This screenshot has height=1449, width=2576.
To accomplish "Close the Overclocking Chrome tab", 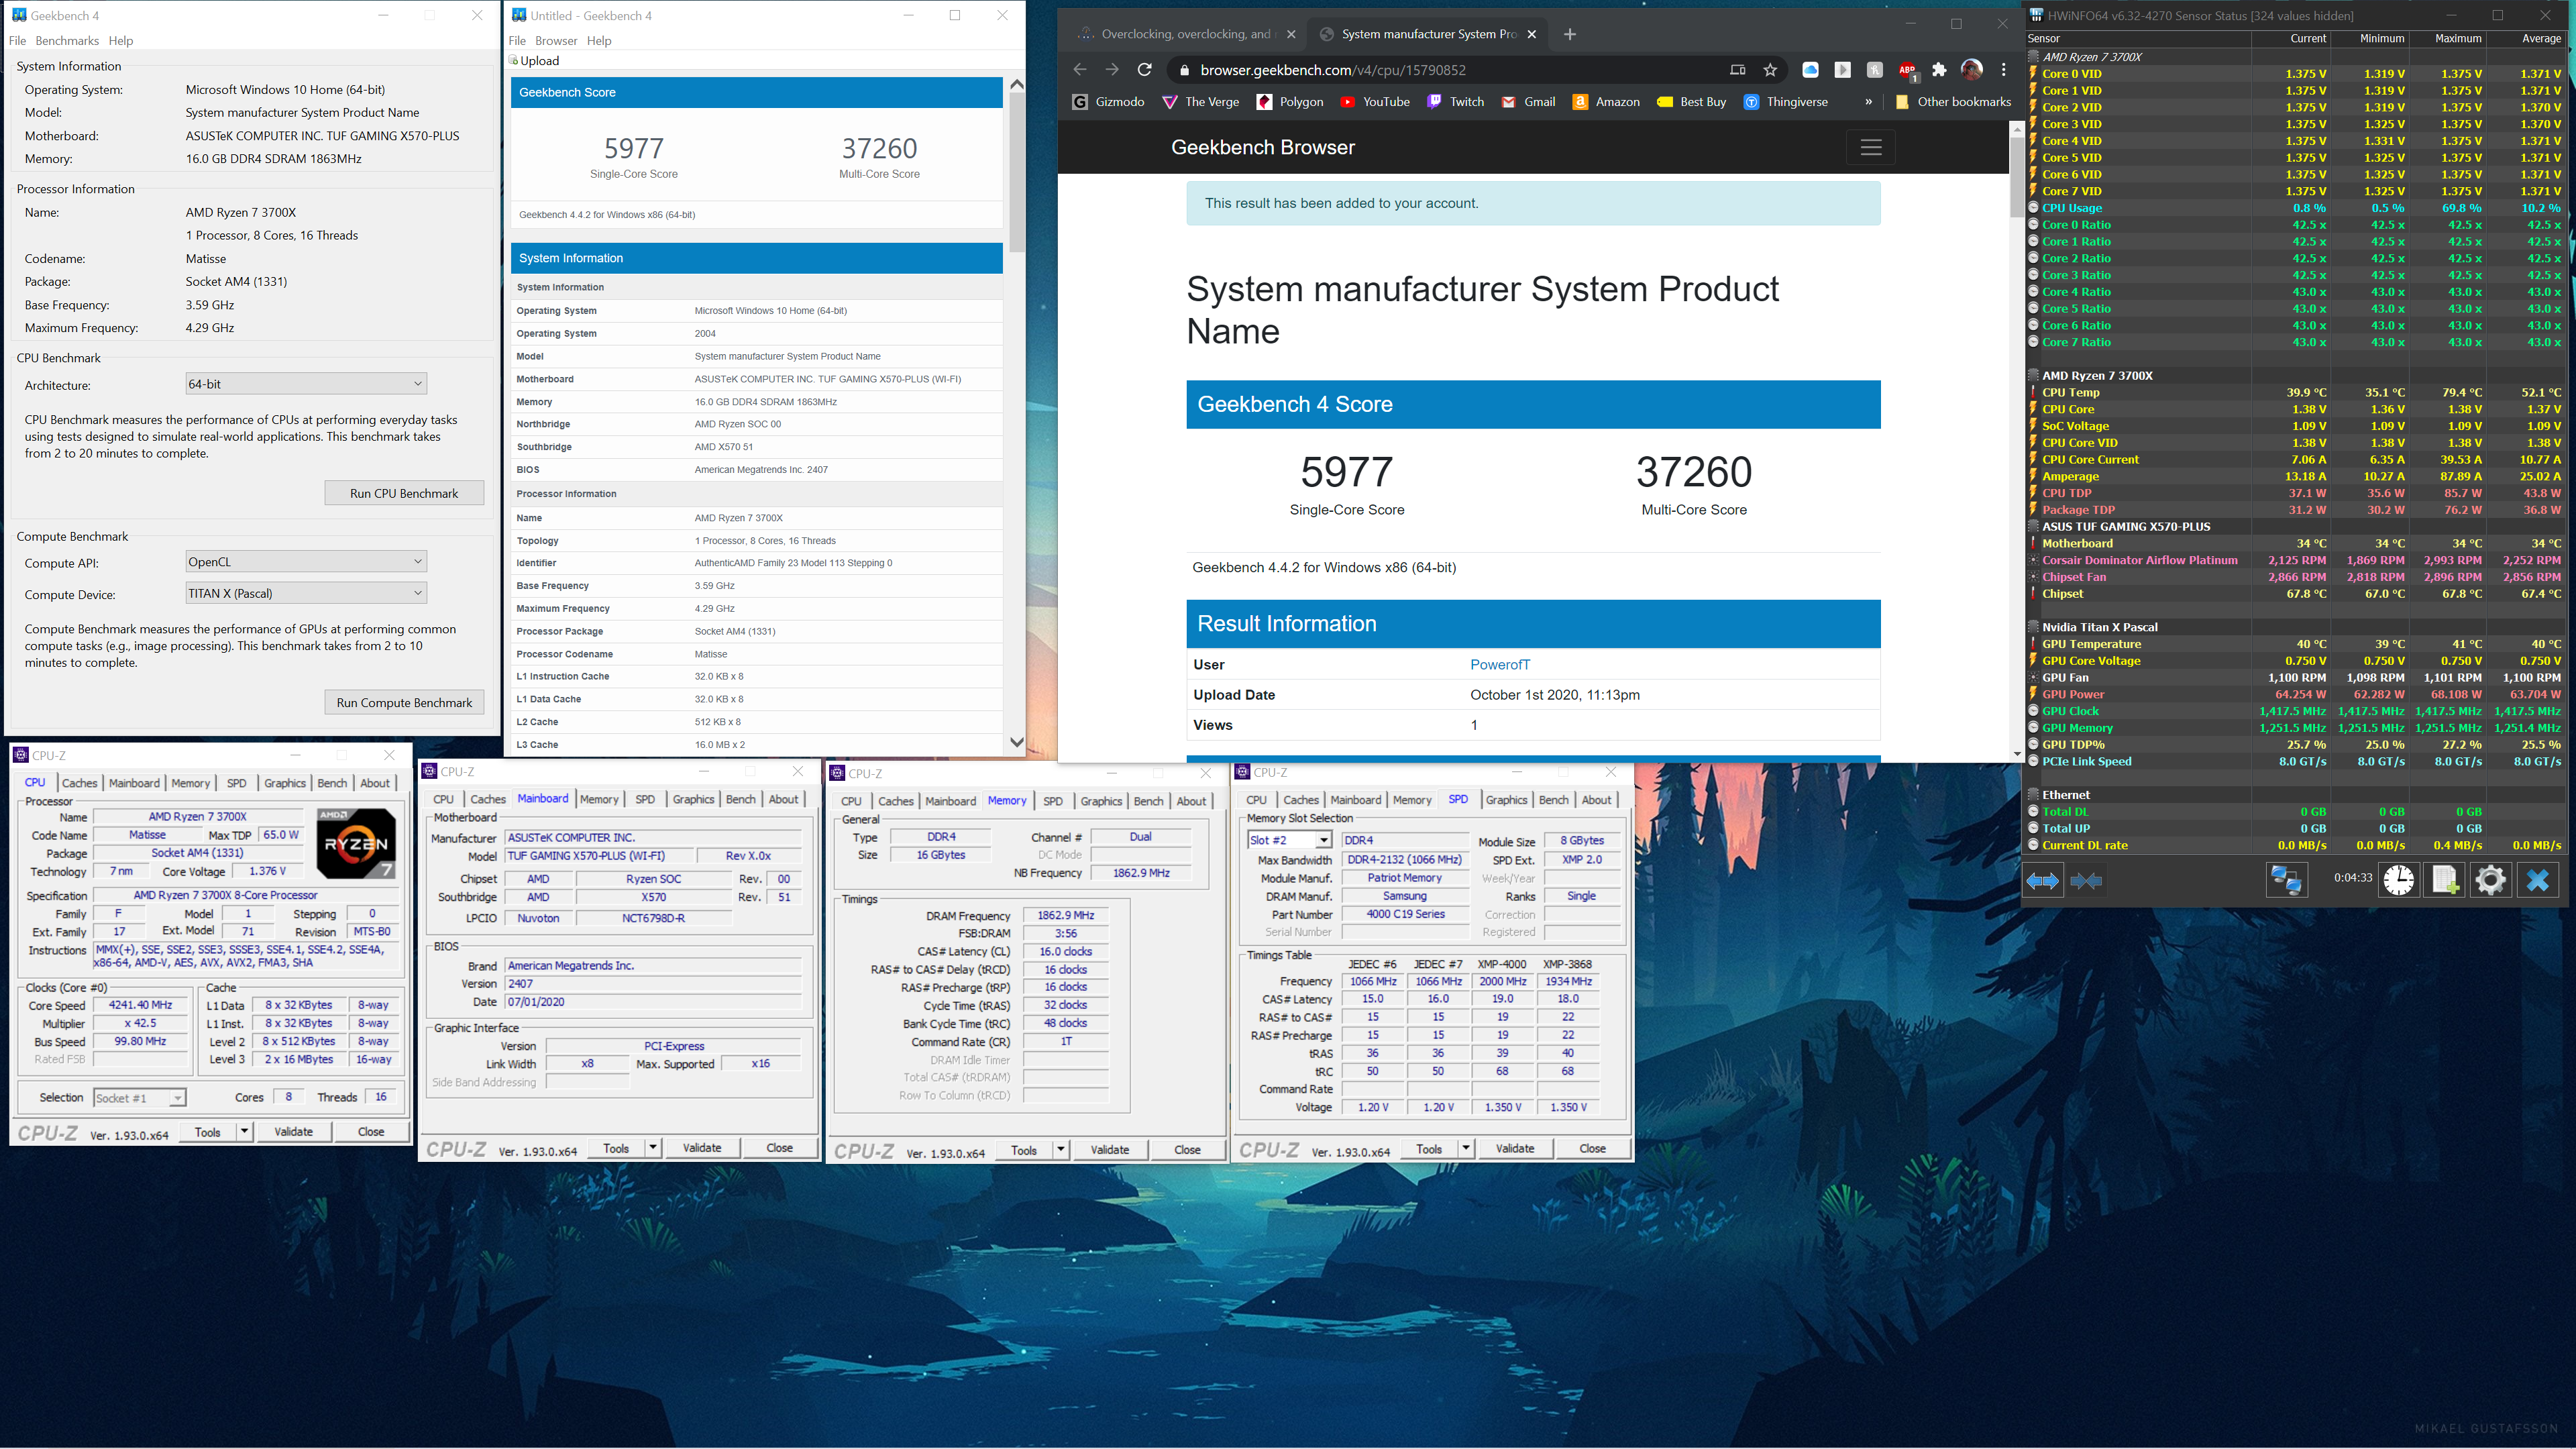I will pos(1291,34).
